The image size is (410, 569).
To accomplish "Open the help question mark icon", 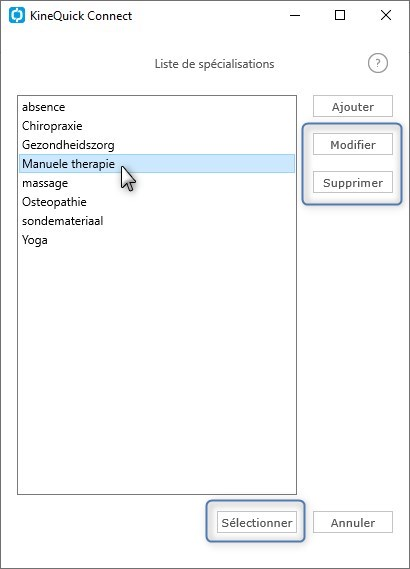I will pos(378,64).
